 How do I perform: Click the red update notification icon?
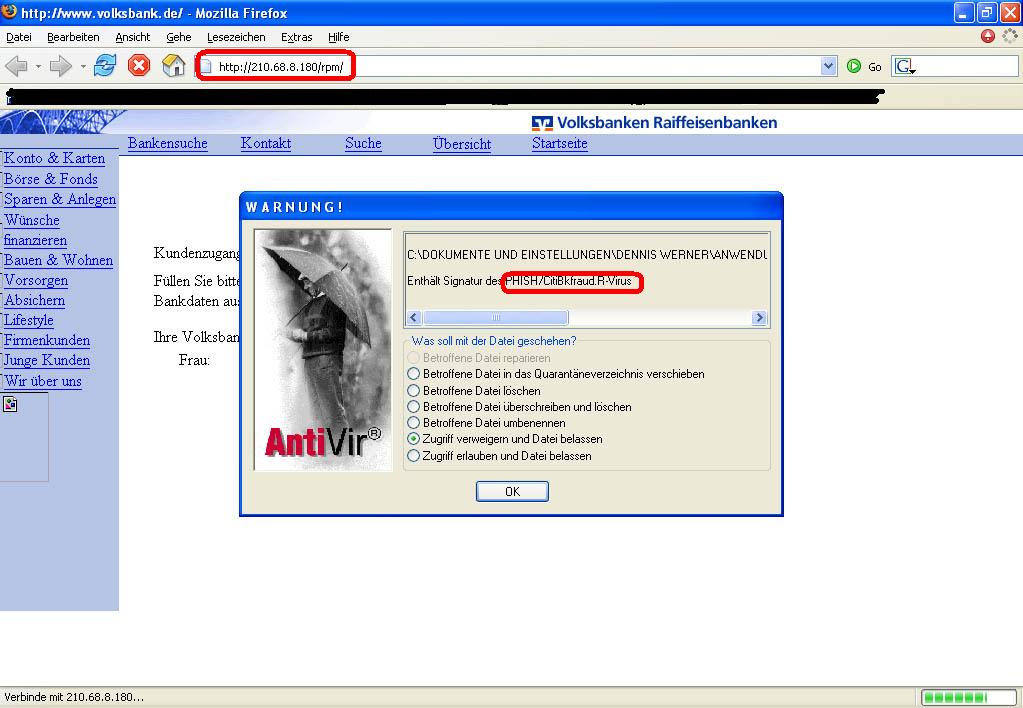coord(988,37)
